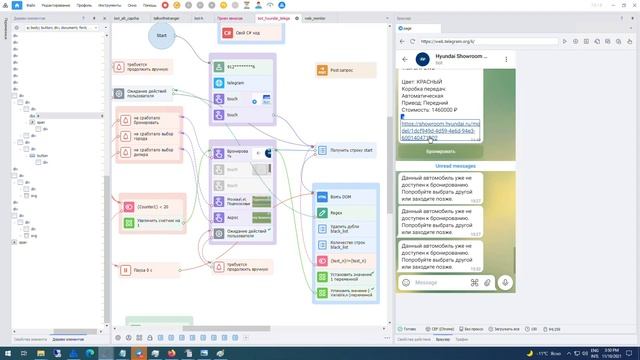Click the 'Message' input field in Telegram
The height and width of the screenshot is (360, 640).
pos(440,282)
